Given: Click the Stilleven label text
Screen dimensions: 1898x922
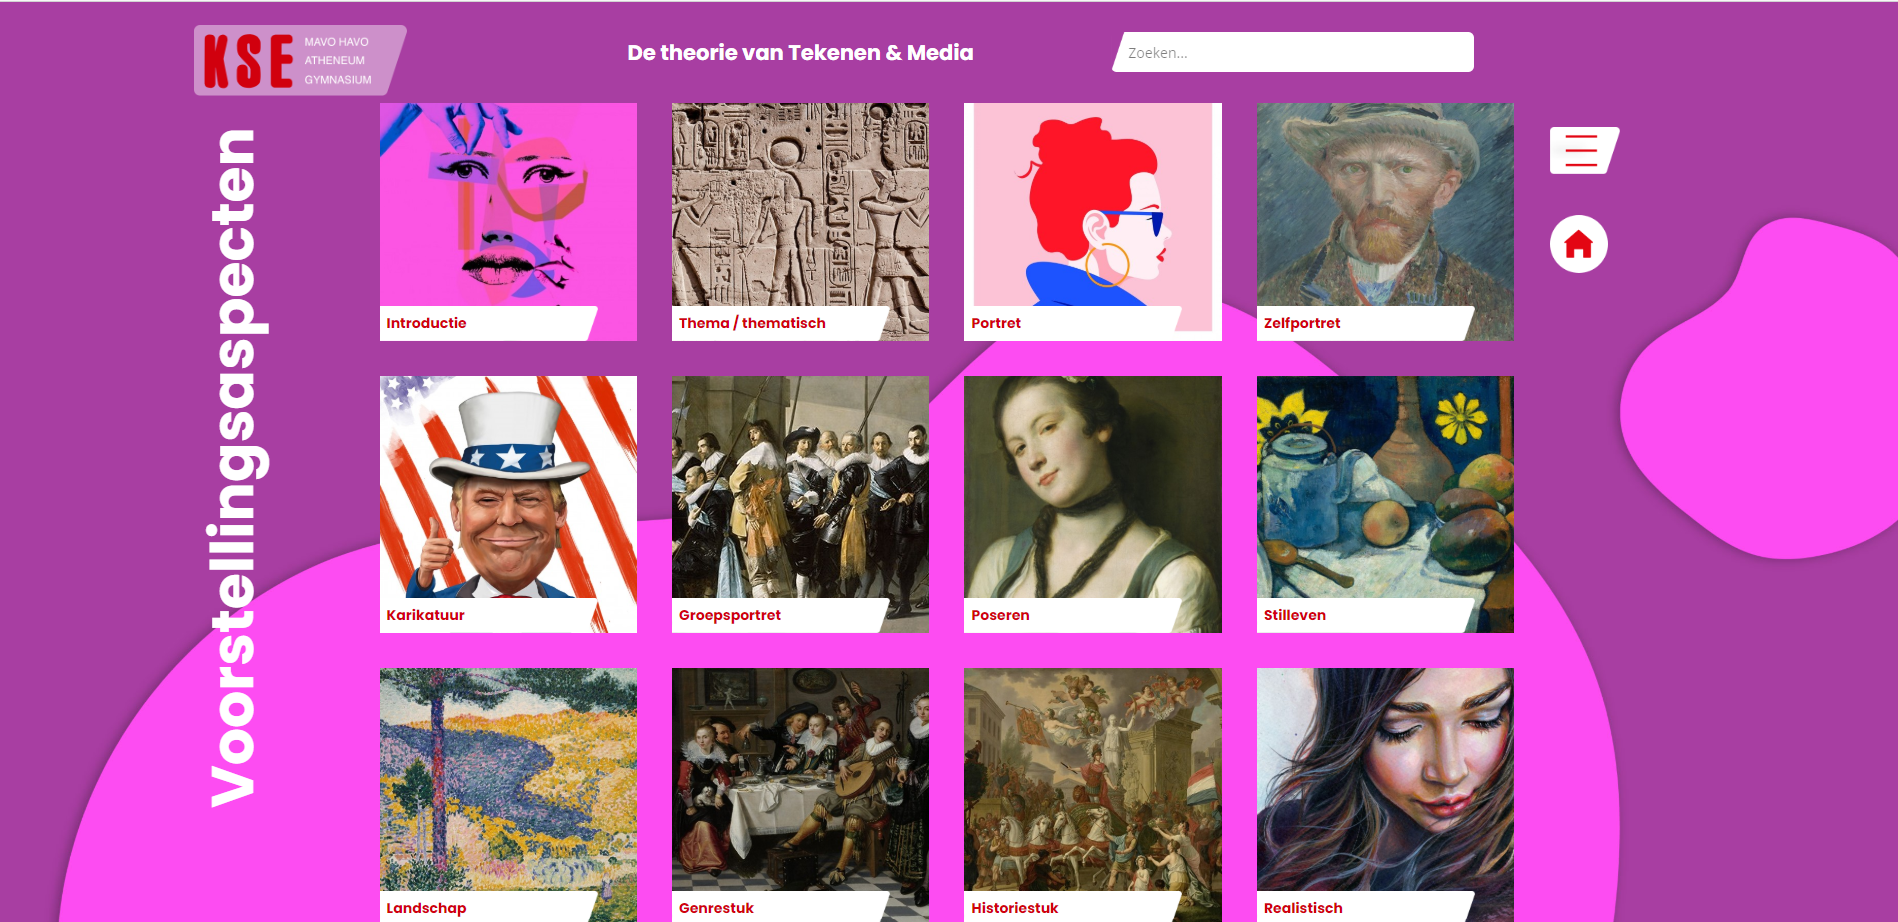Looking at the screenshot, I should tap(1294, 615).
